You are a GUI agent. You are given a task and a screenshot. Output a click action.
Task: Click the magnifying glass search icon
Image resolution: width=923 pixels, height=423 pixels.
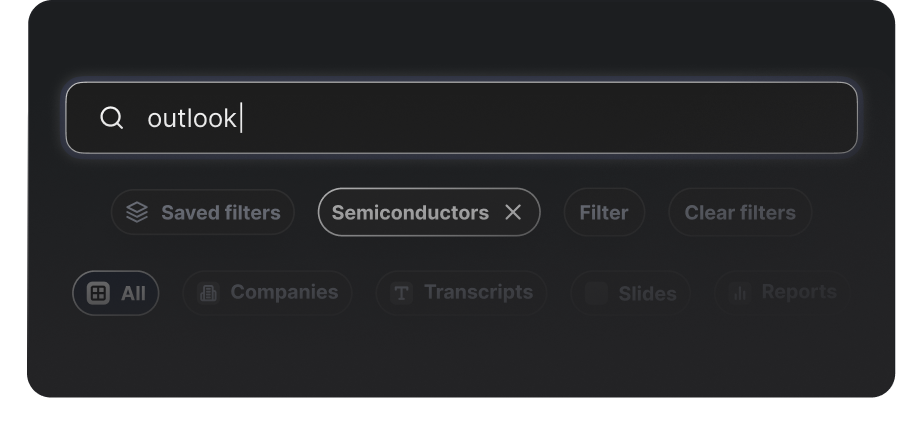click(x=112, y=118)
